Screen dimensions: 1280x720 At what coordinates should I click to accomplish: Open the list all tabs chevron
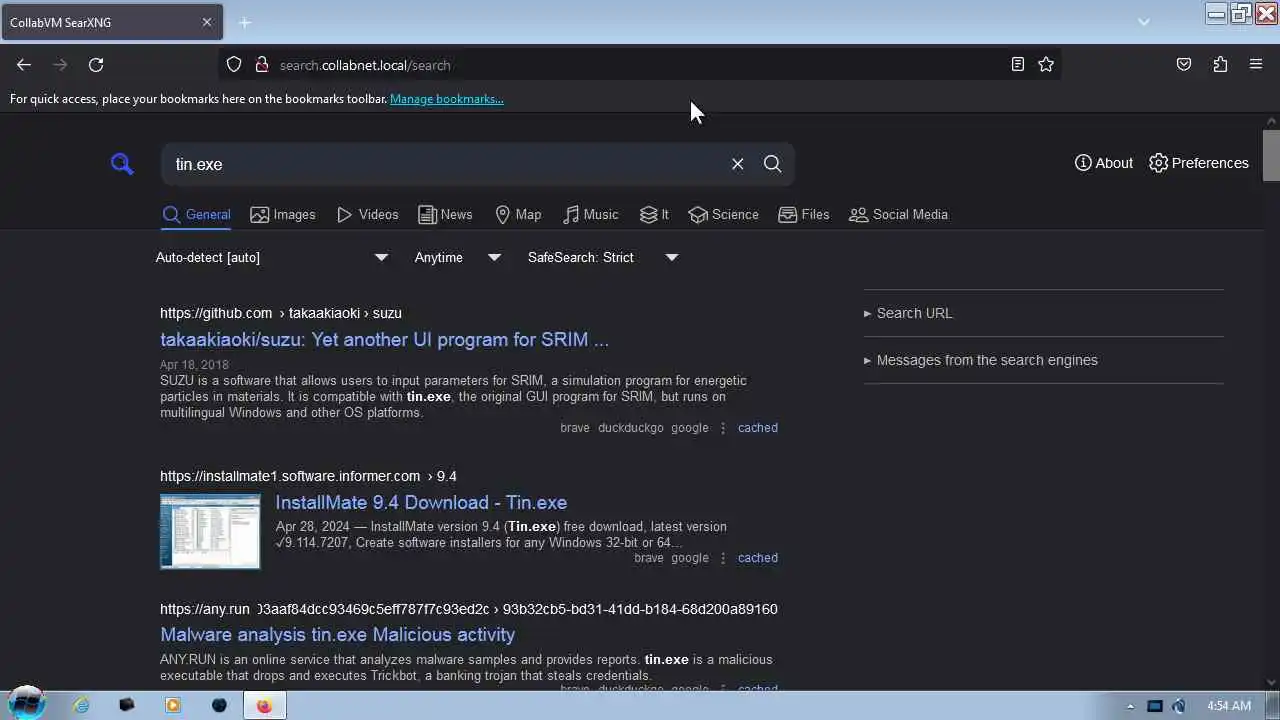pos(1144,22)
